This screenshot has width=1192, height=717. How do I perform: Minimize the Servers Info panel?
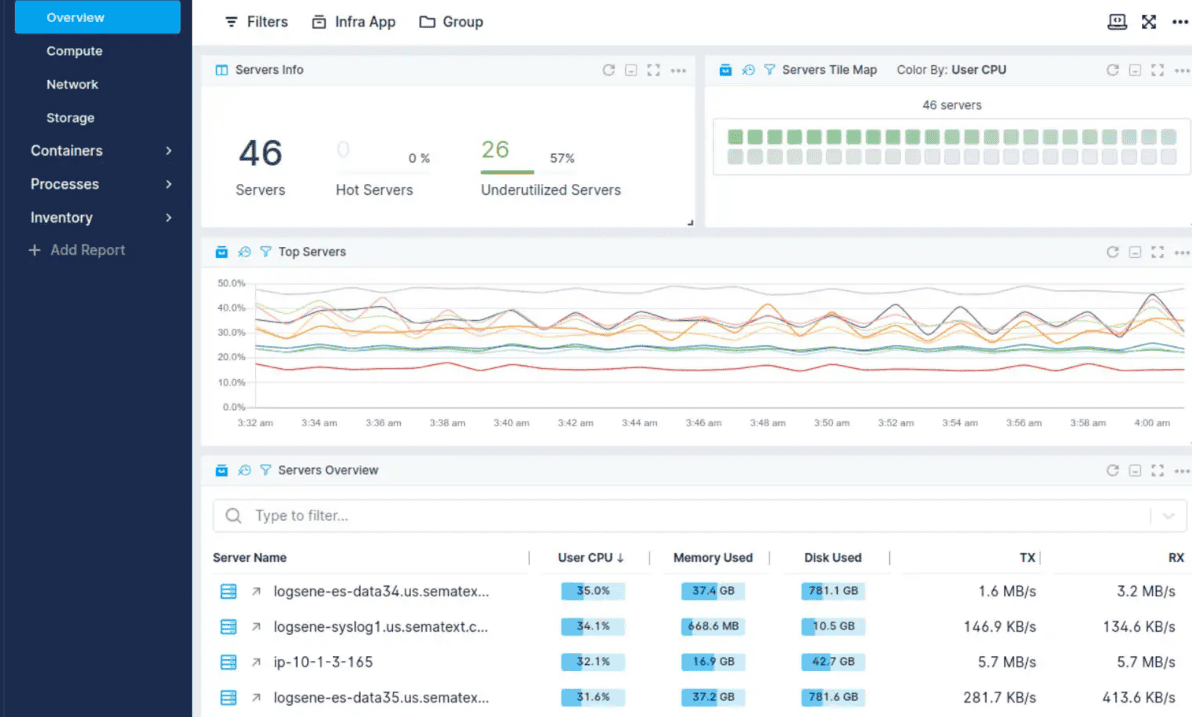[631, 70]
